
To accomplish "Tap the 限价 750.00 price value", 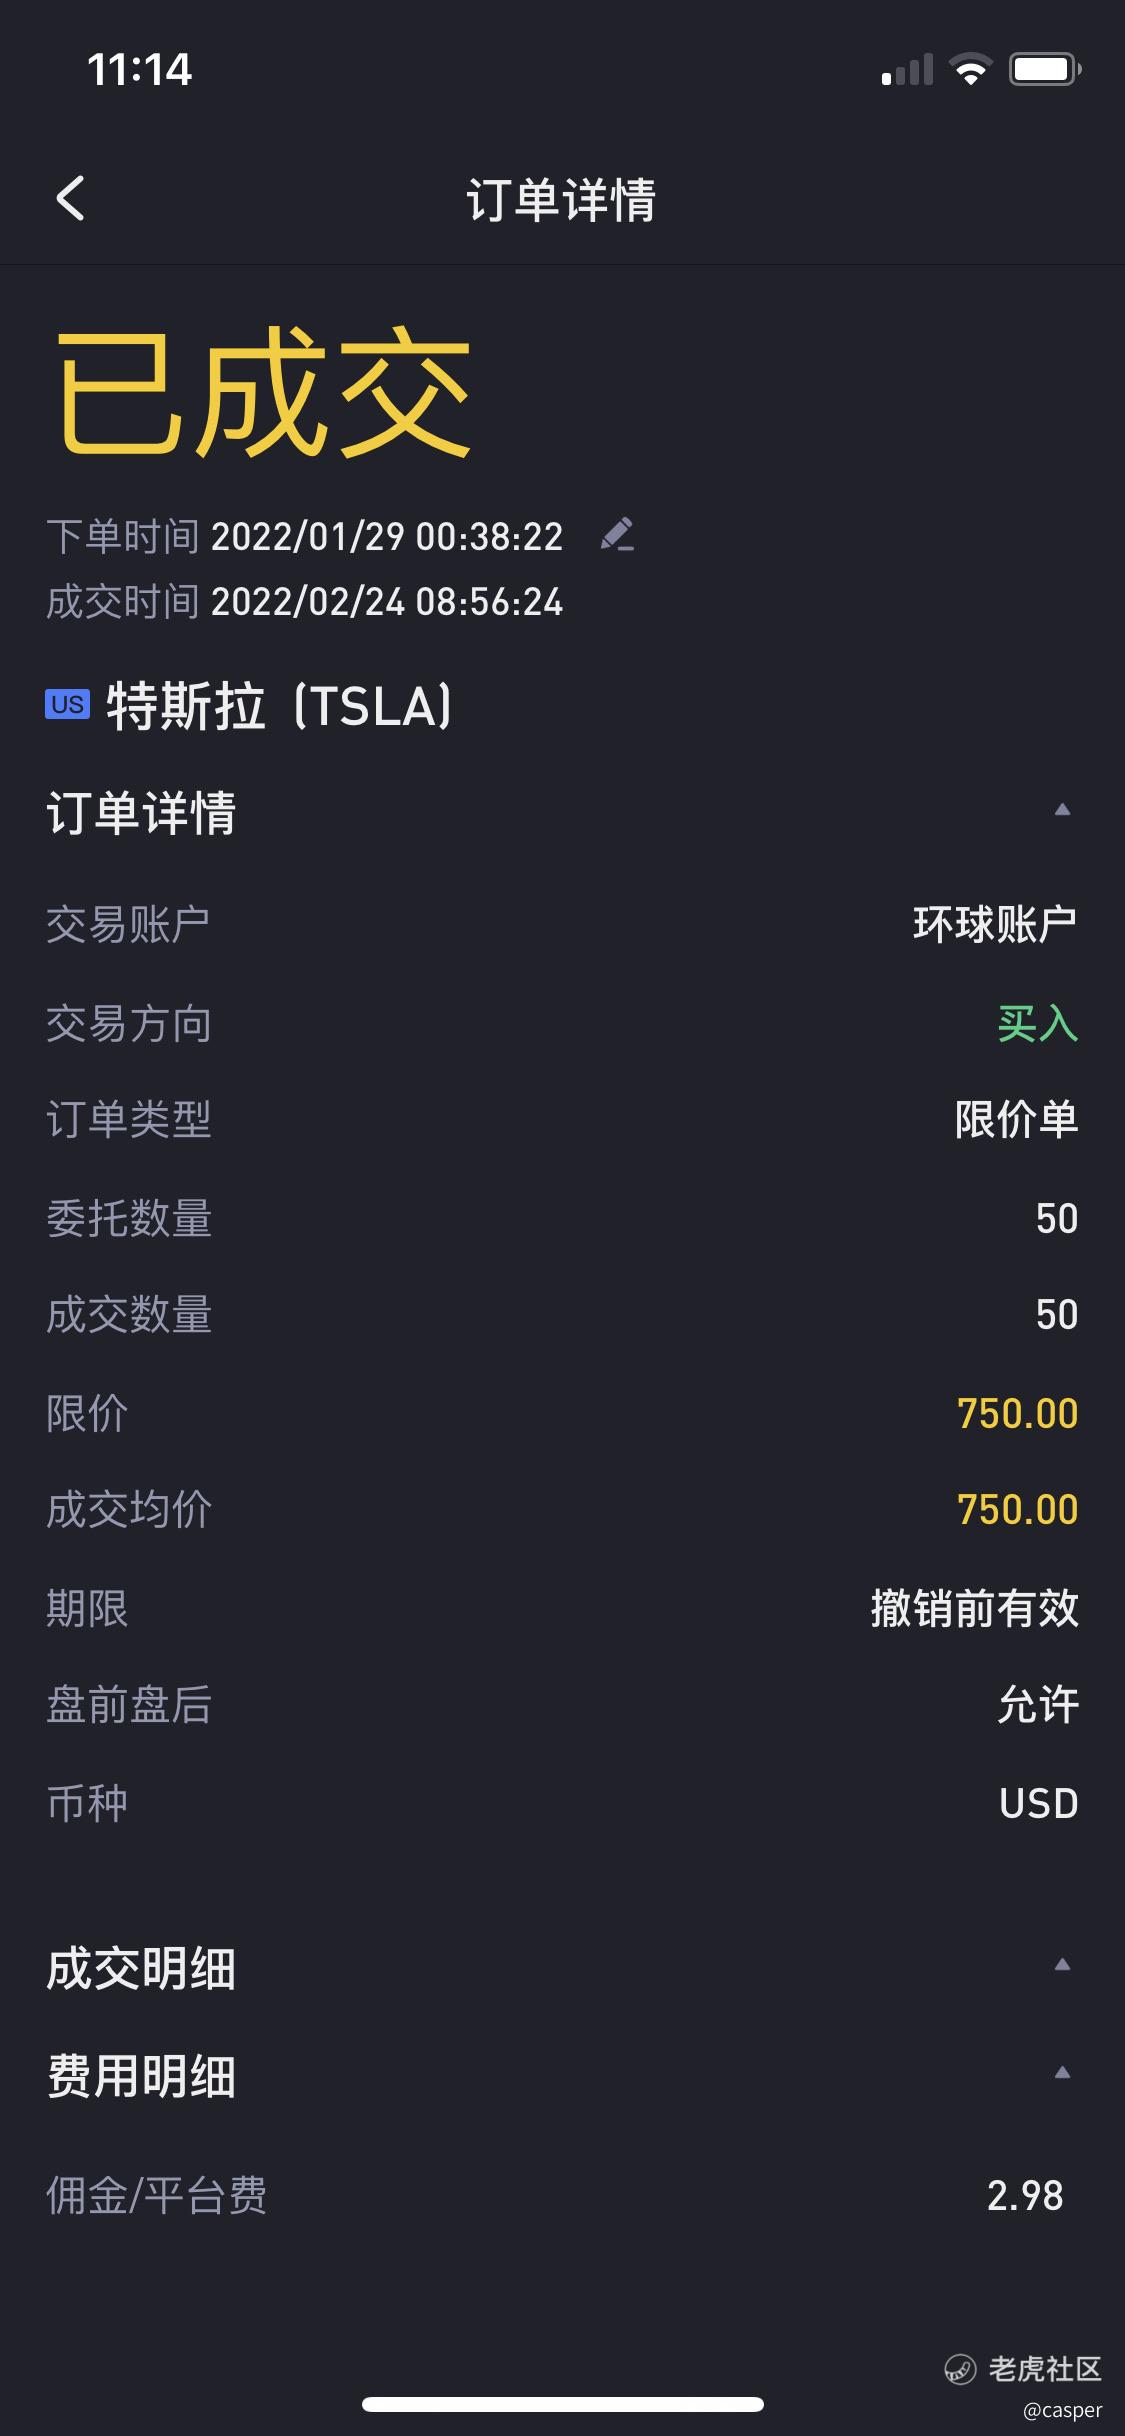I will (x=1017, y=1413).
